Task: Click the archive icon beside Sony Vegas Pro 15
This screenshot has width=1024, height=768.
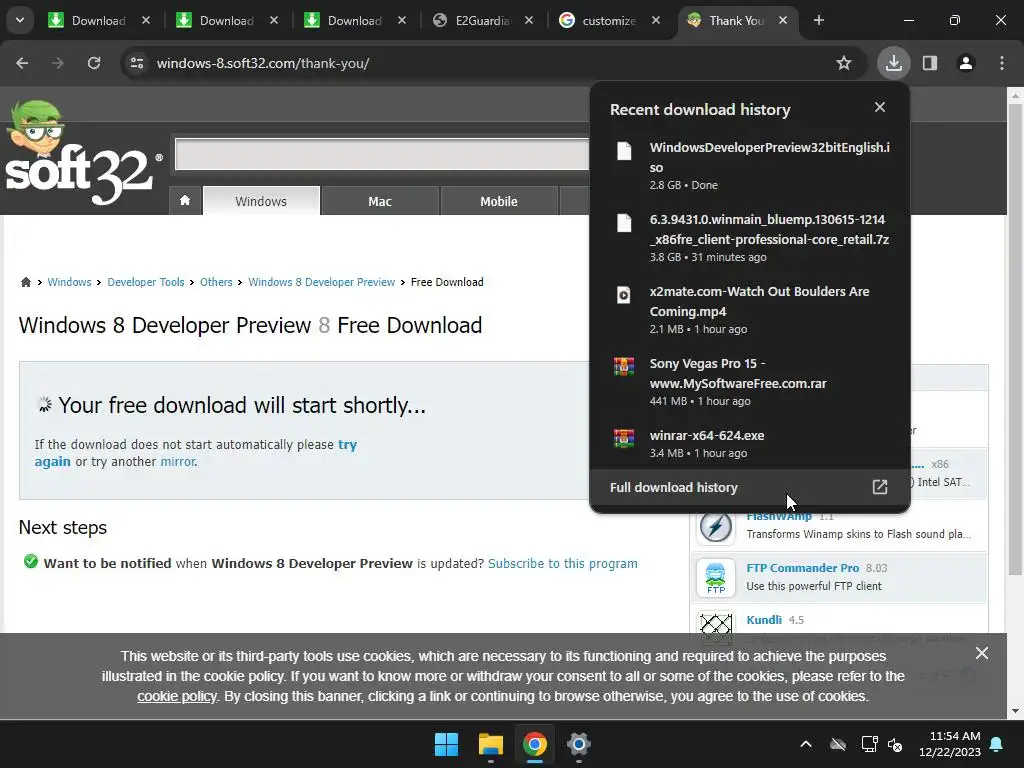Action: point(624,366)
